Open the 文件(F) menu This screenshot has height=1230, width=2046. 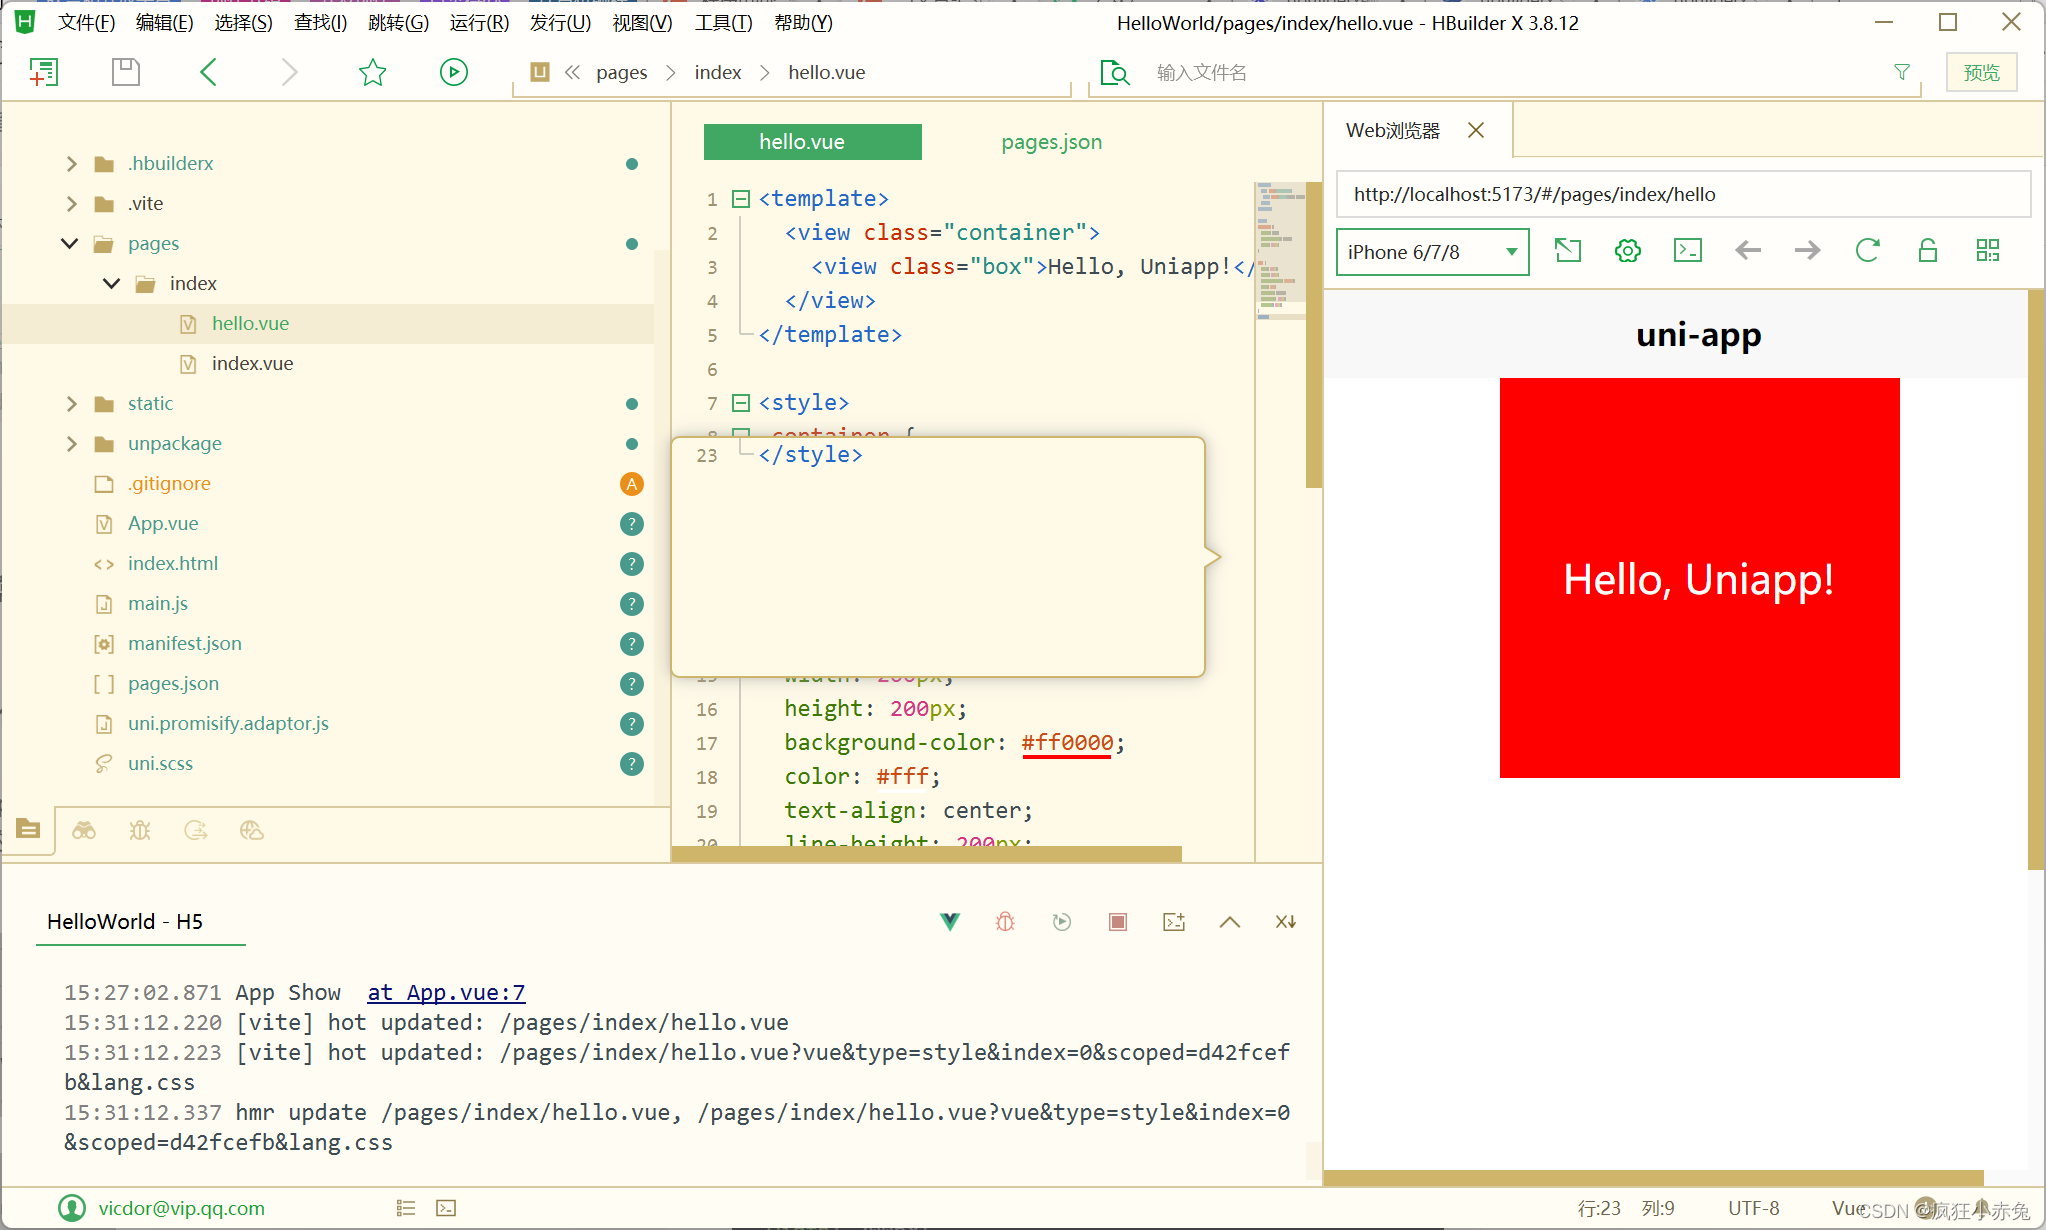(86, 22)
